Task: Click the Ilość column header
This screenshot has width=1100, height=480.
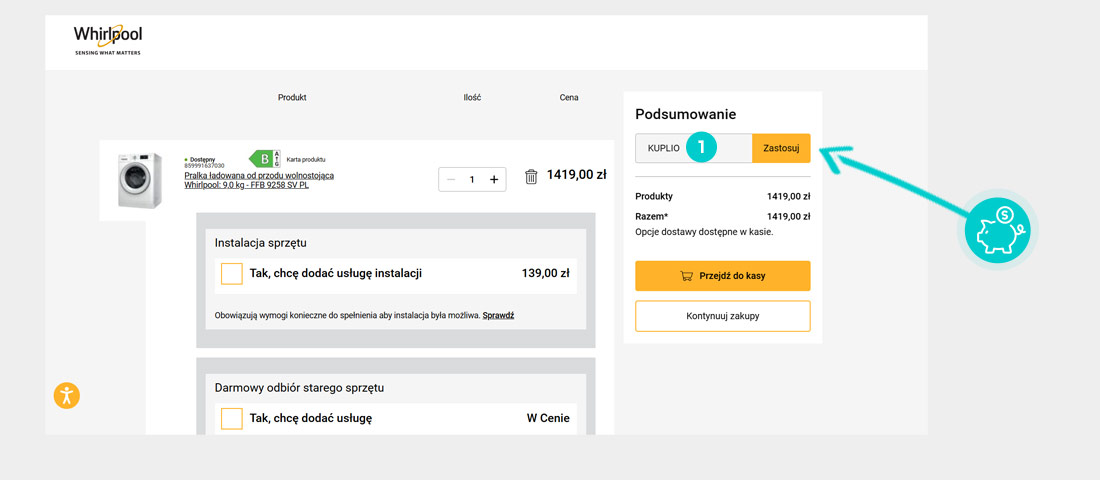Action: tap(472, 98)
